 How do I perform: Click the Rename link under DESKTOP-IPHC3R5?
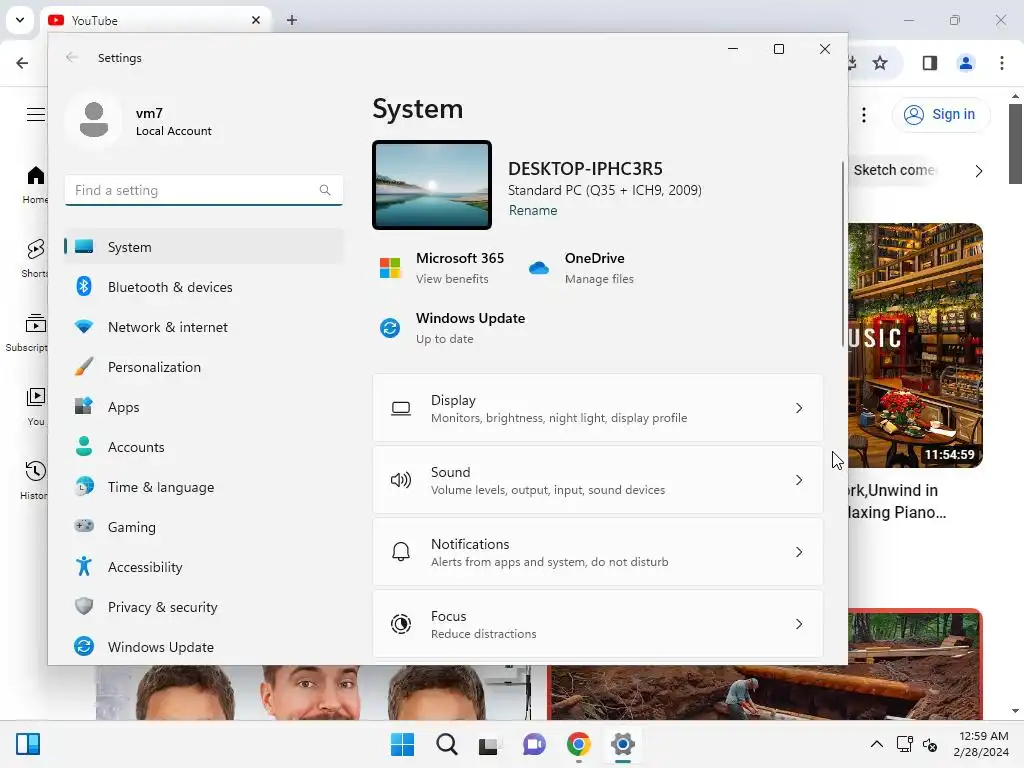(x=533, y=210)
